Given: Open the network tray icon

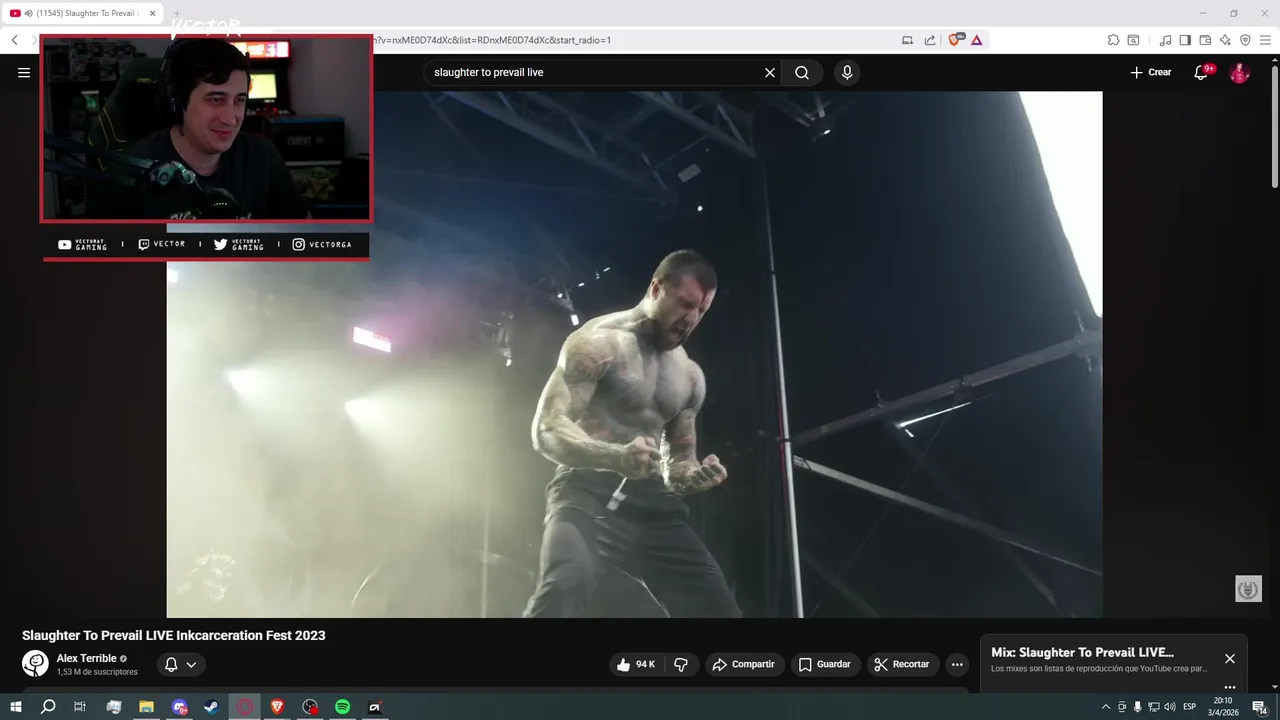Looking at the screenshot, I should click(x=1153, y=707).
